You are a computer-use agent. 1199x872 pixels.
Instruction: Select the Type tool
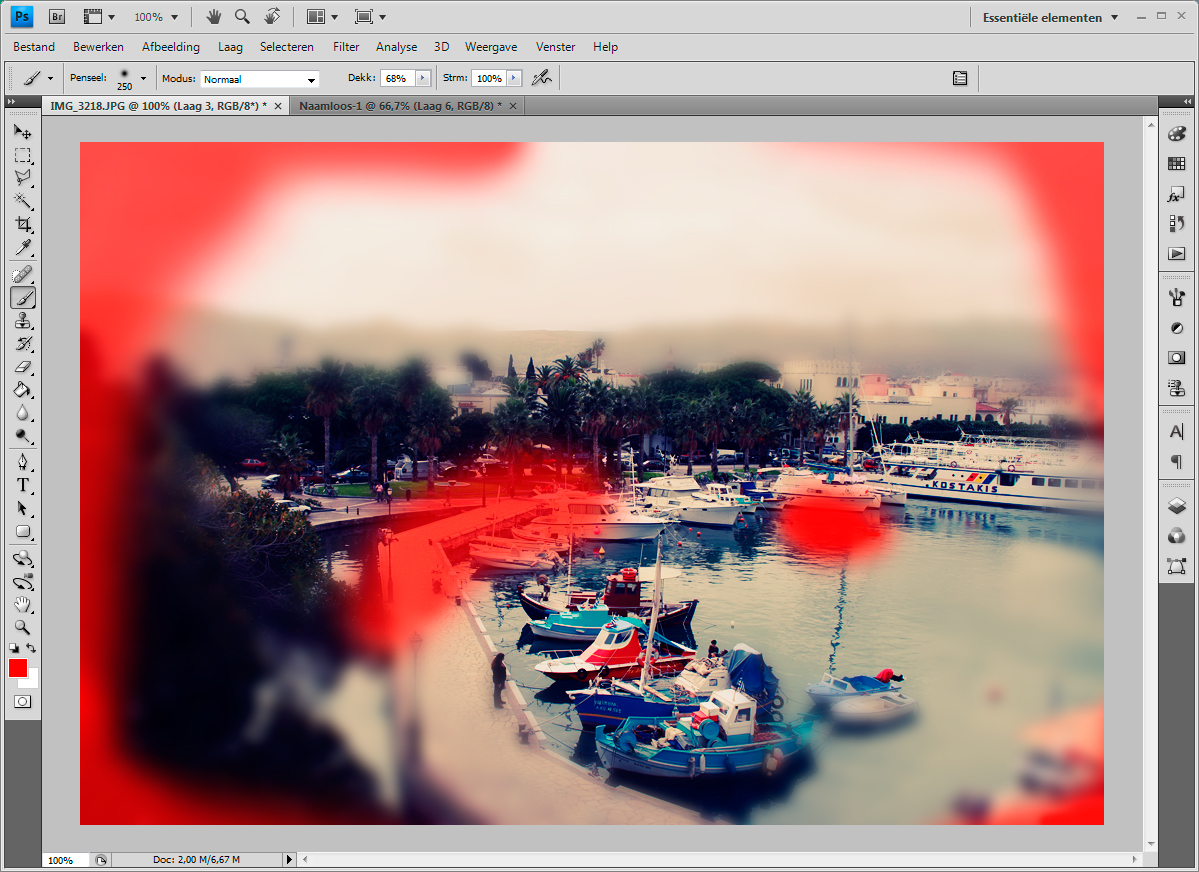point(23,485)
